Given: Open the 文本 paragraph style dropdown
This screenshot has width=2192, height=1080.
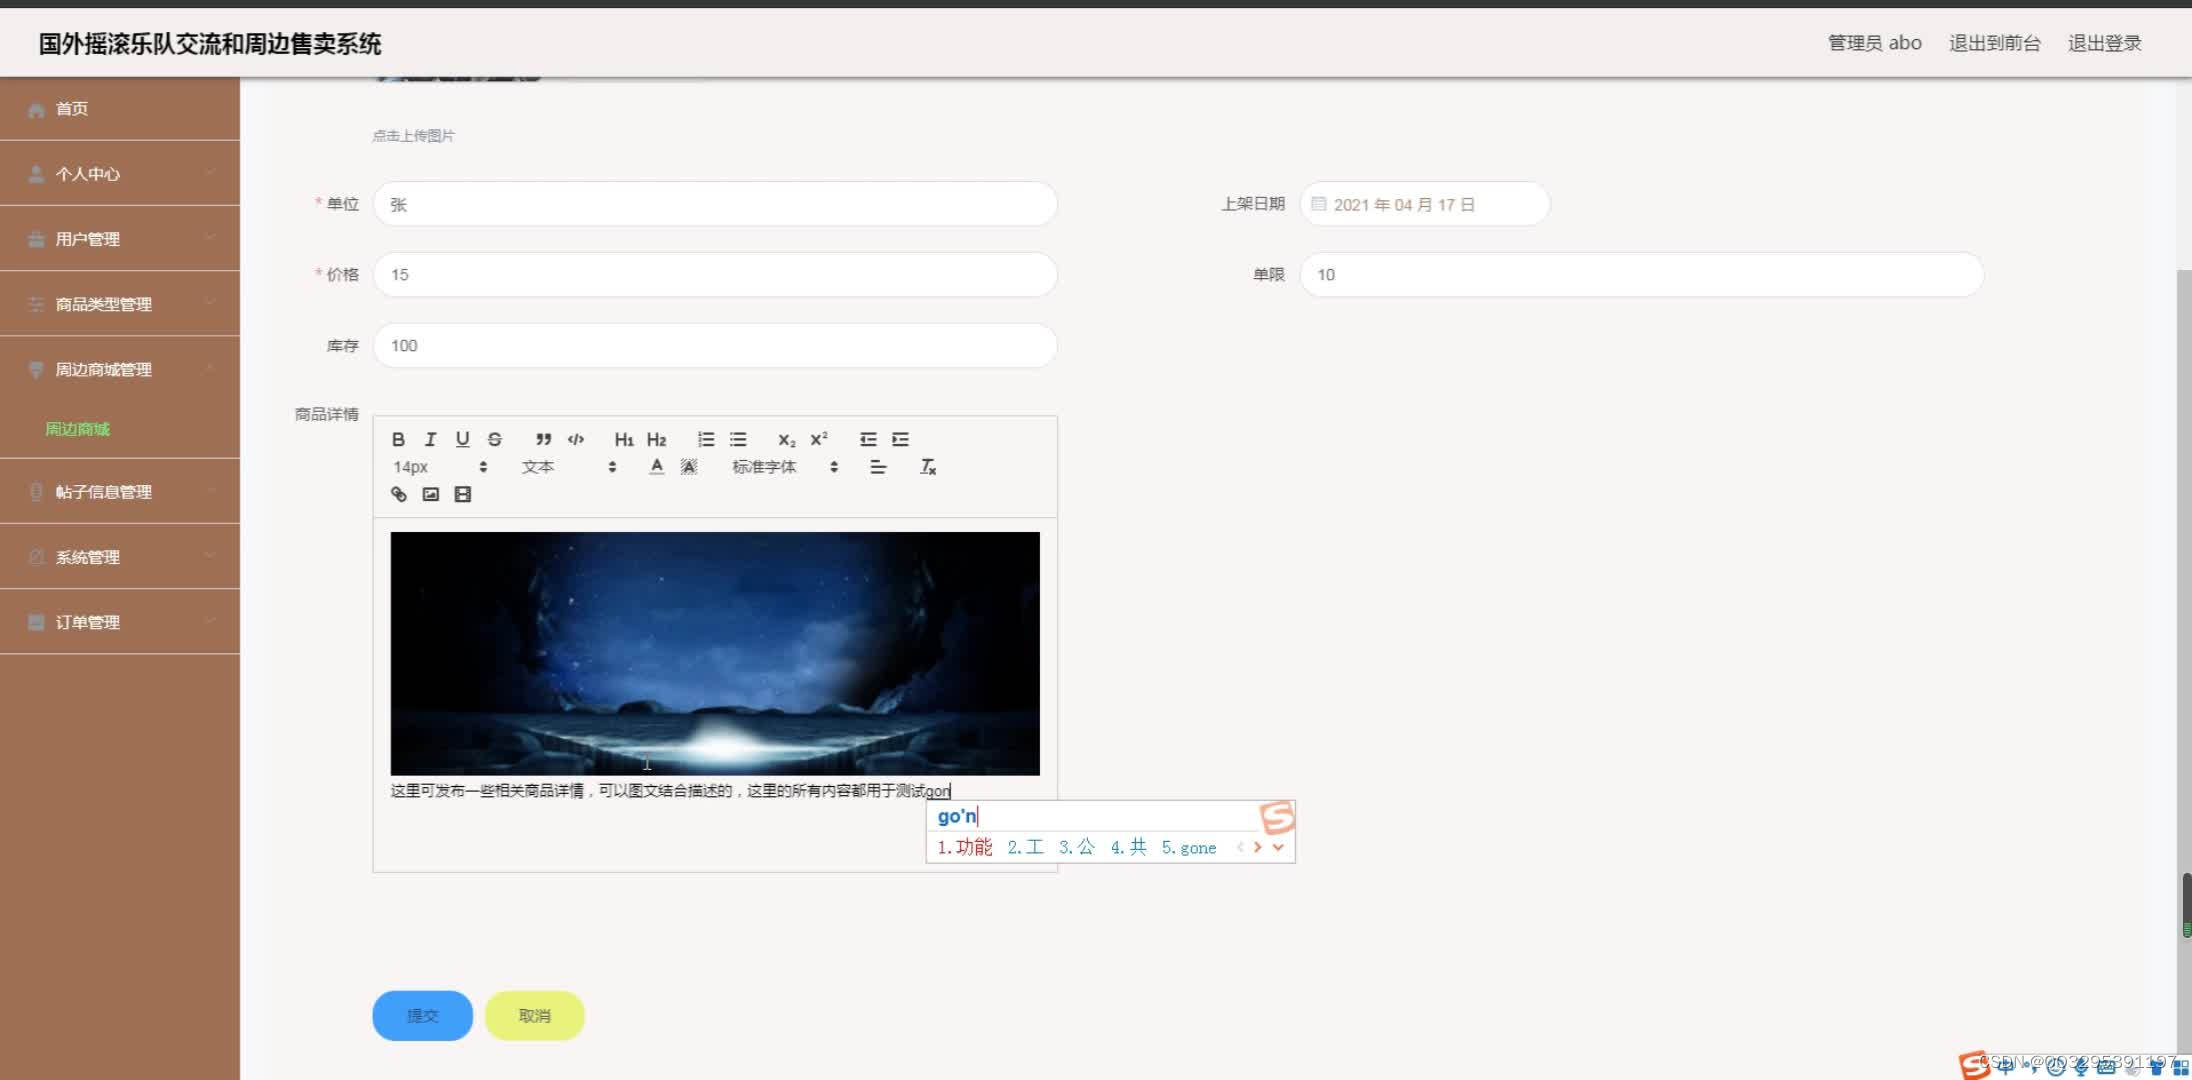Looking at the screenshot, I should [x=568, y=467].
